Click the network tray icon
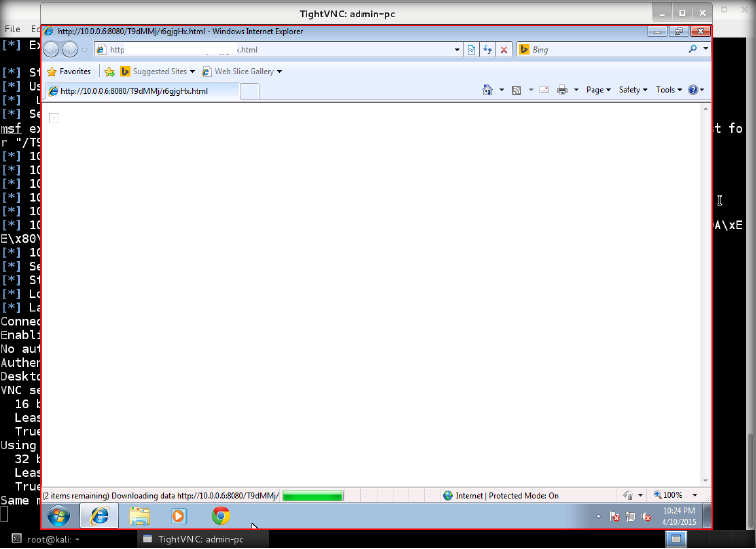Image resolution: width=756 pixels, height=549 pixels. click(x=631, y=517)
